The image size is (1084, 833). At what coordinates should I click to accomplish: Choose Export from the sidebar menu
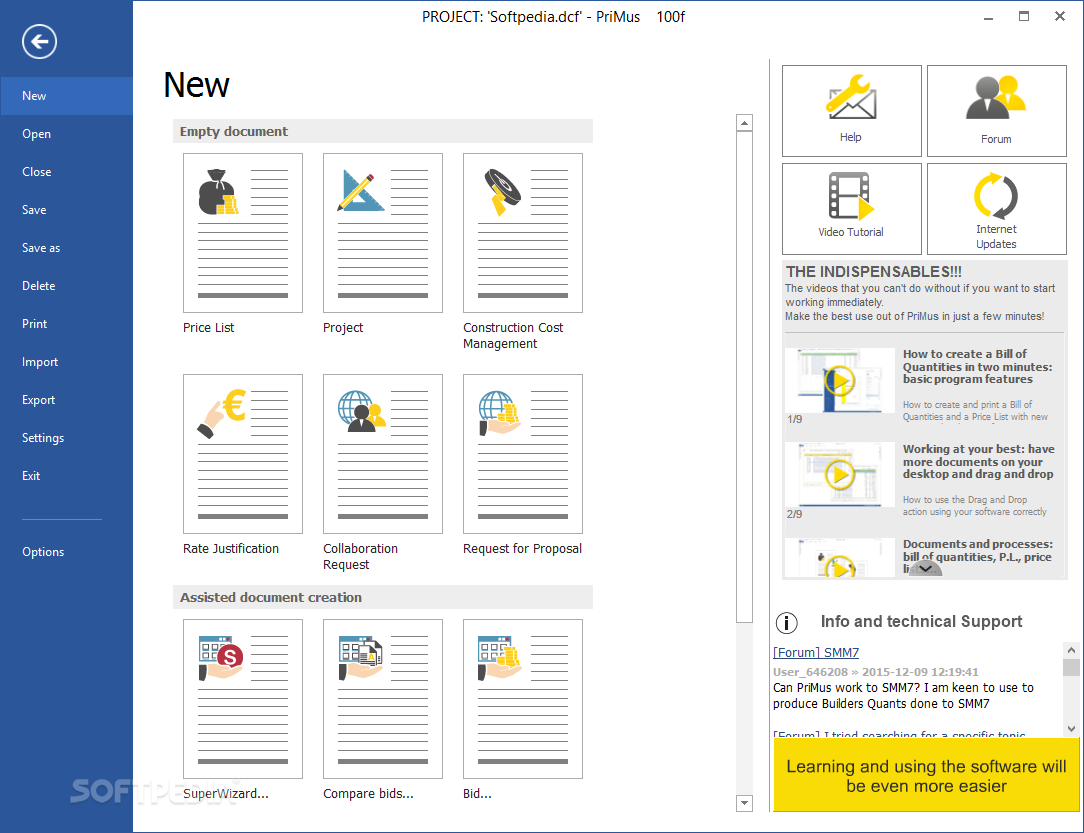click(x=66, y=400)
